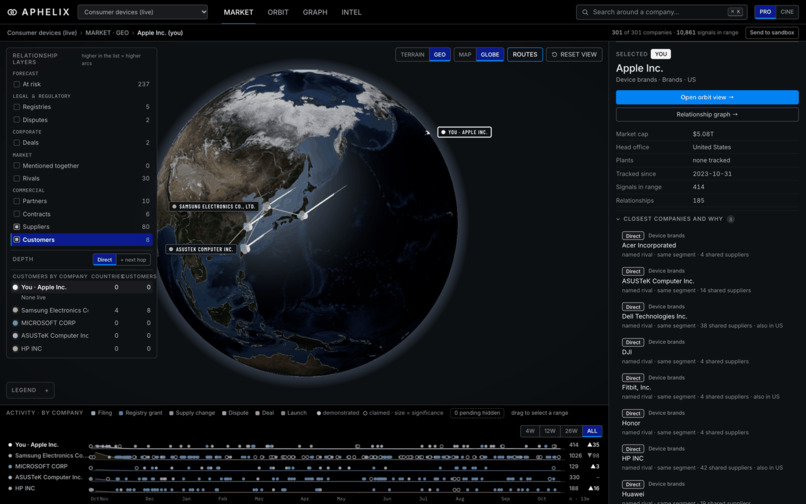This screenshot has width=806, height=504.
Task: Enable the Deals layer checkbox
Action: [16, 142]
